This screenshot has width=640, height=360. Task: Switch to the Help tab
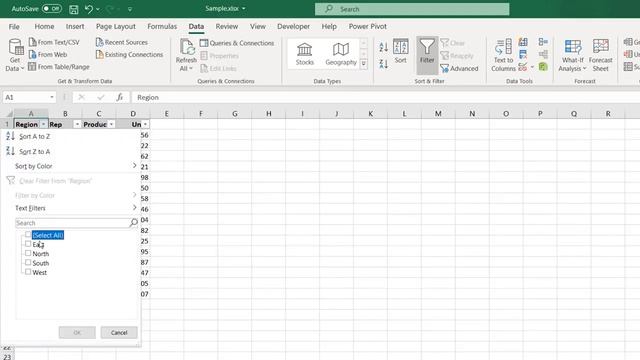329,26
